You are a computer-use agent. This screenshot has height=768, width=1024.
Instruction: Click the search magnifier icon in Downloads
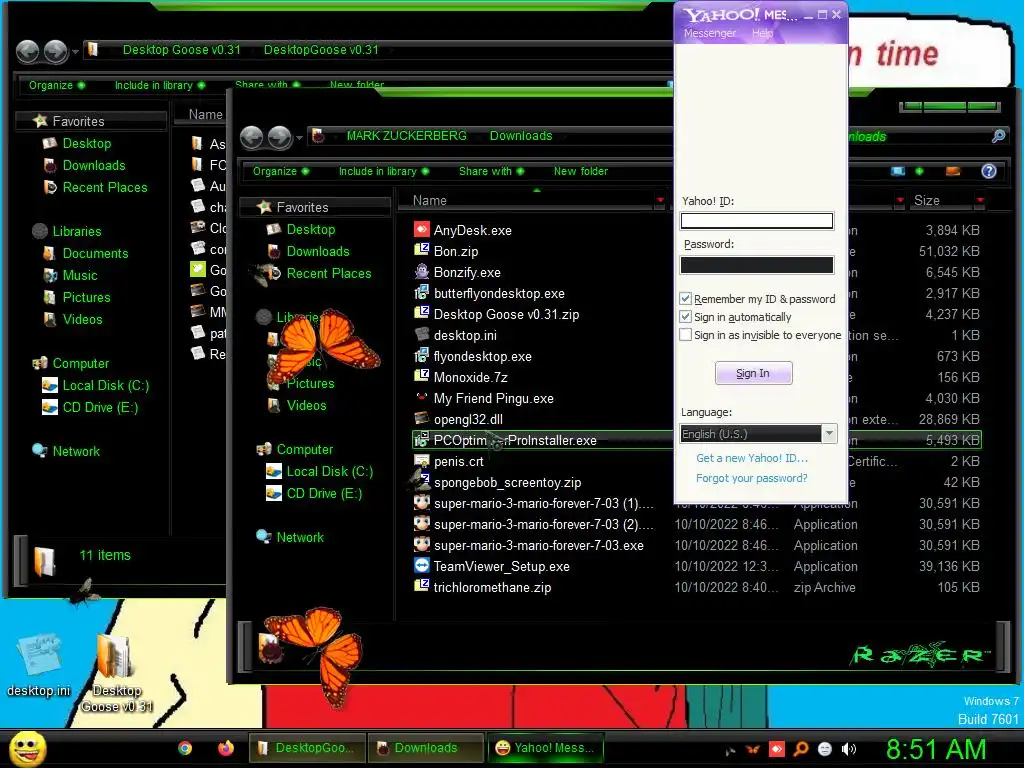pos(998,136)
